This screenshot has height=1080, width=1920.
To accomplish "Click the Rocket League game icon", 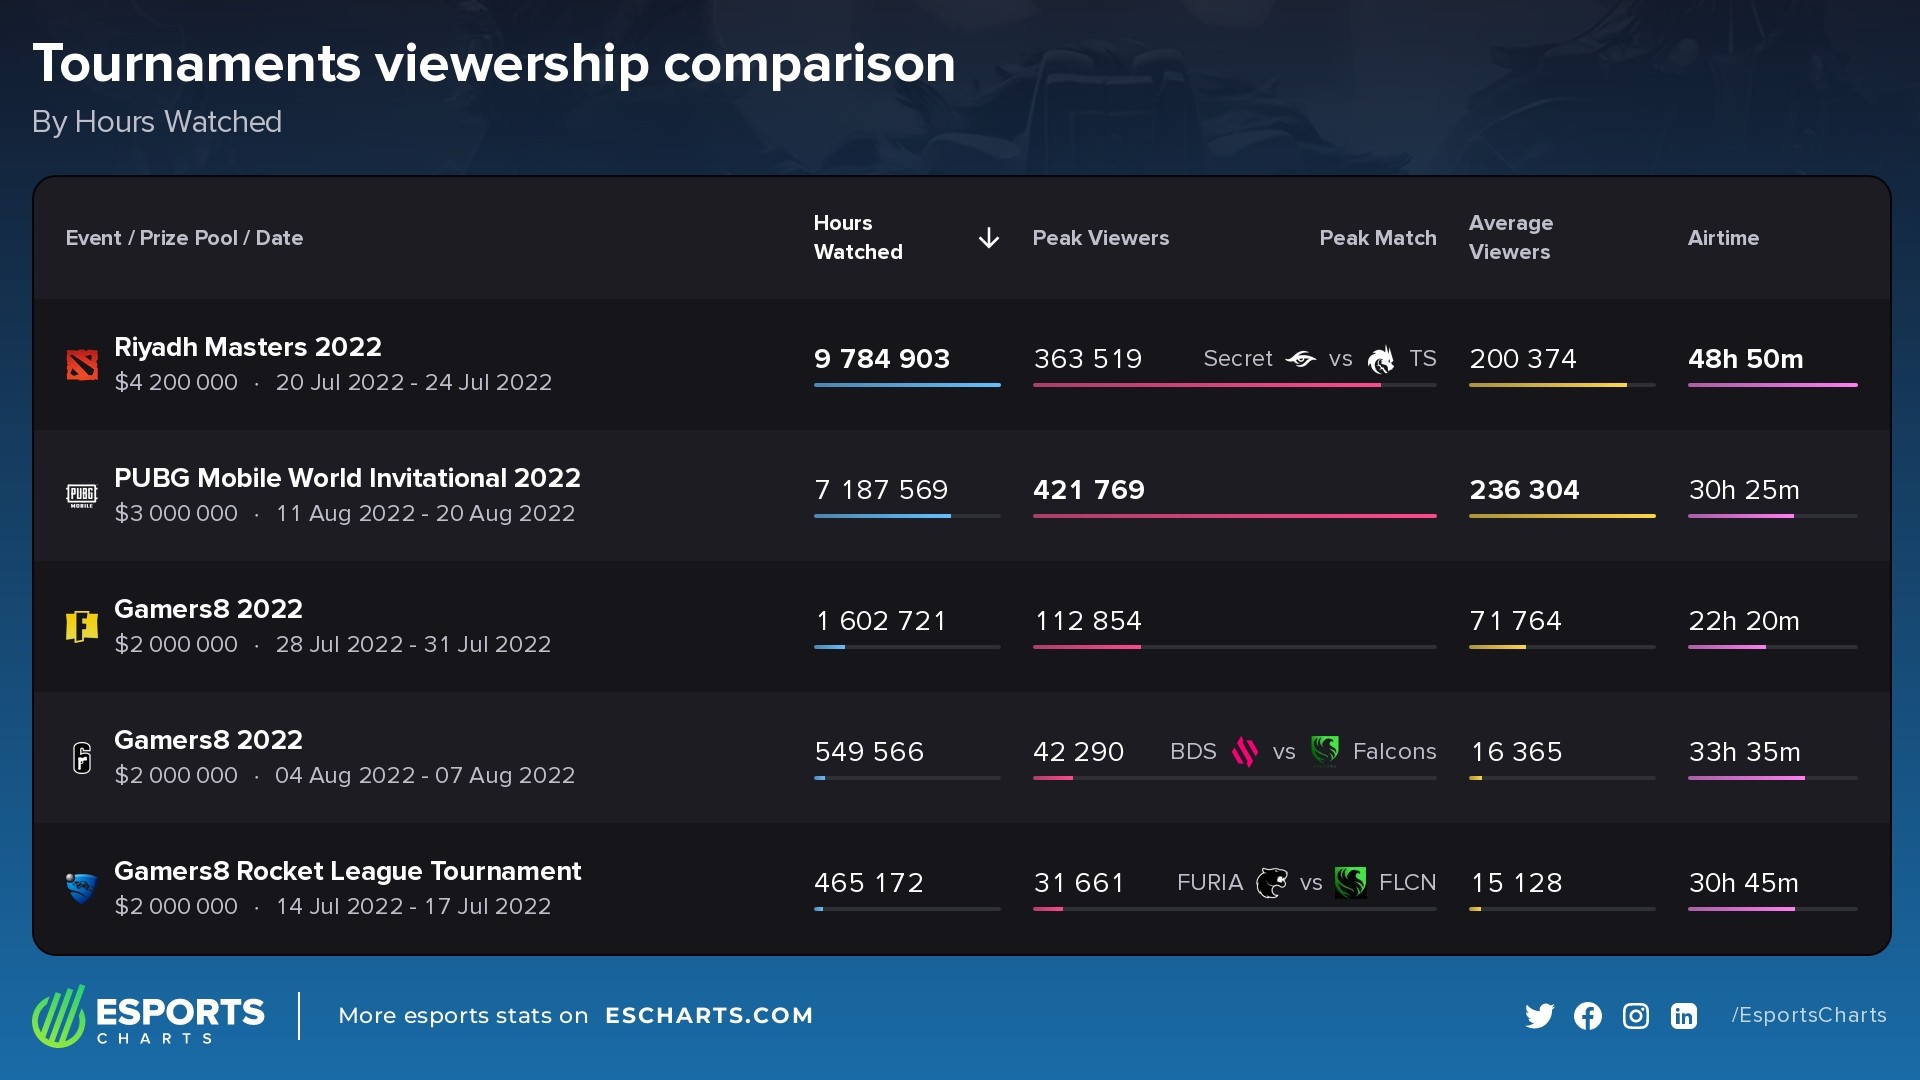I will (x=82, y=888).
